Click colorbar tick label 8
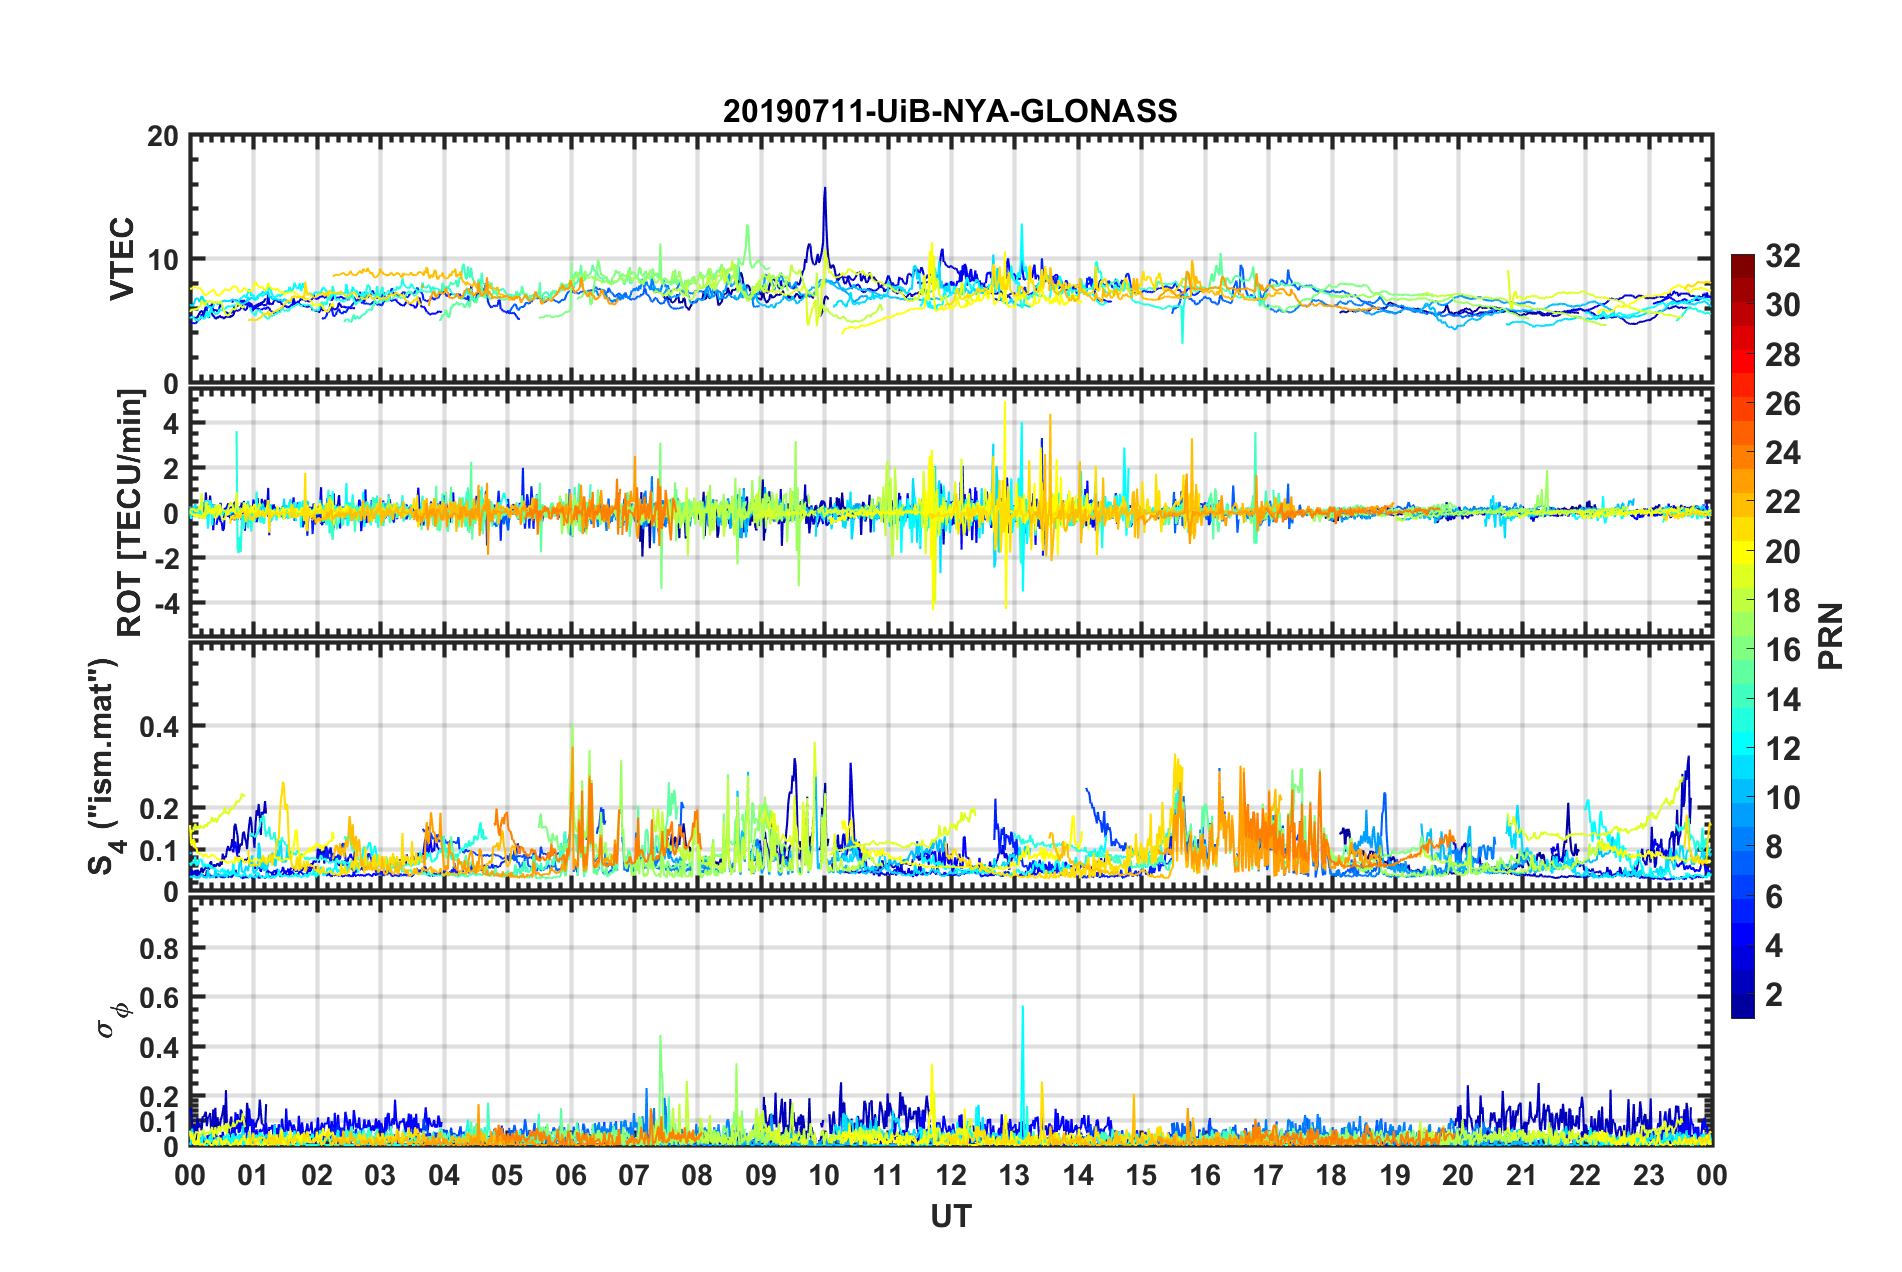The height and width of the screenshot is (1272, 1902). (x=1774, y=847)
